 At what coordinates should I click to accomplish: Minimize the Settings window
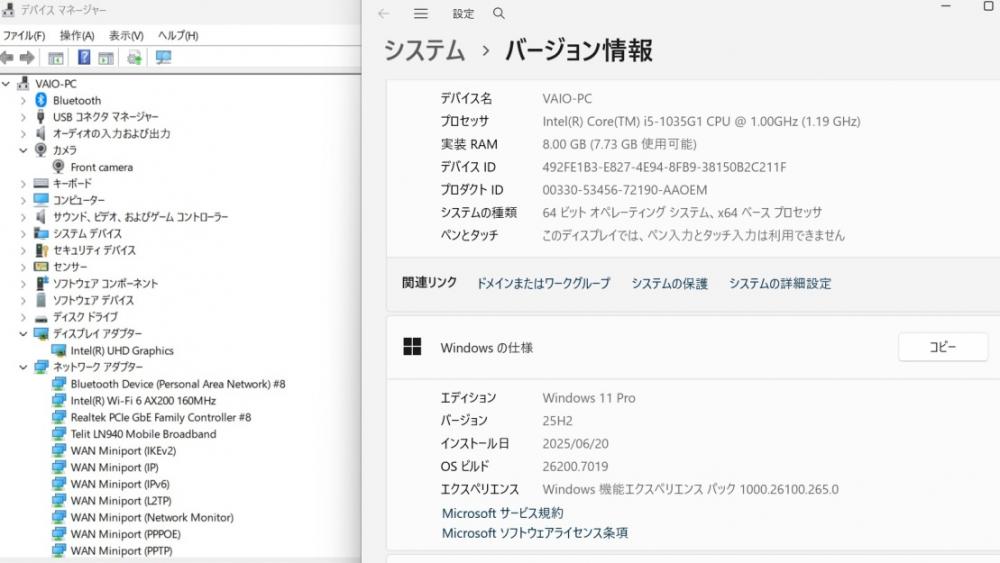946,6
